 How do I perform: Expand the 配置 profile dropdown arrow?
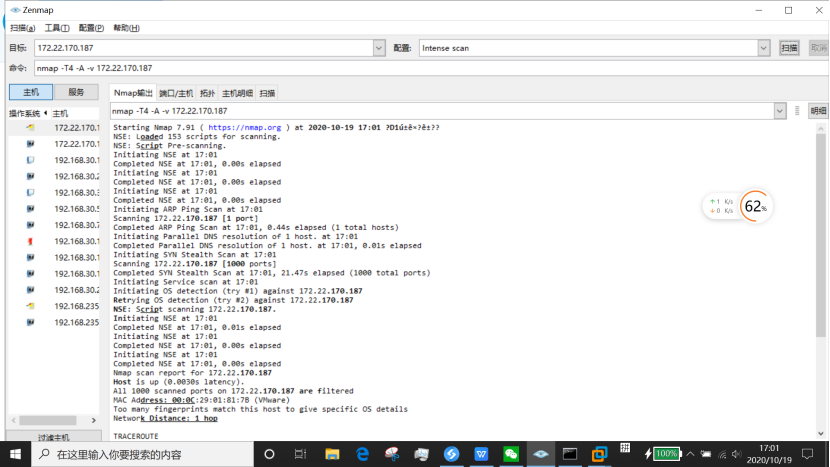coord(763,48)
